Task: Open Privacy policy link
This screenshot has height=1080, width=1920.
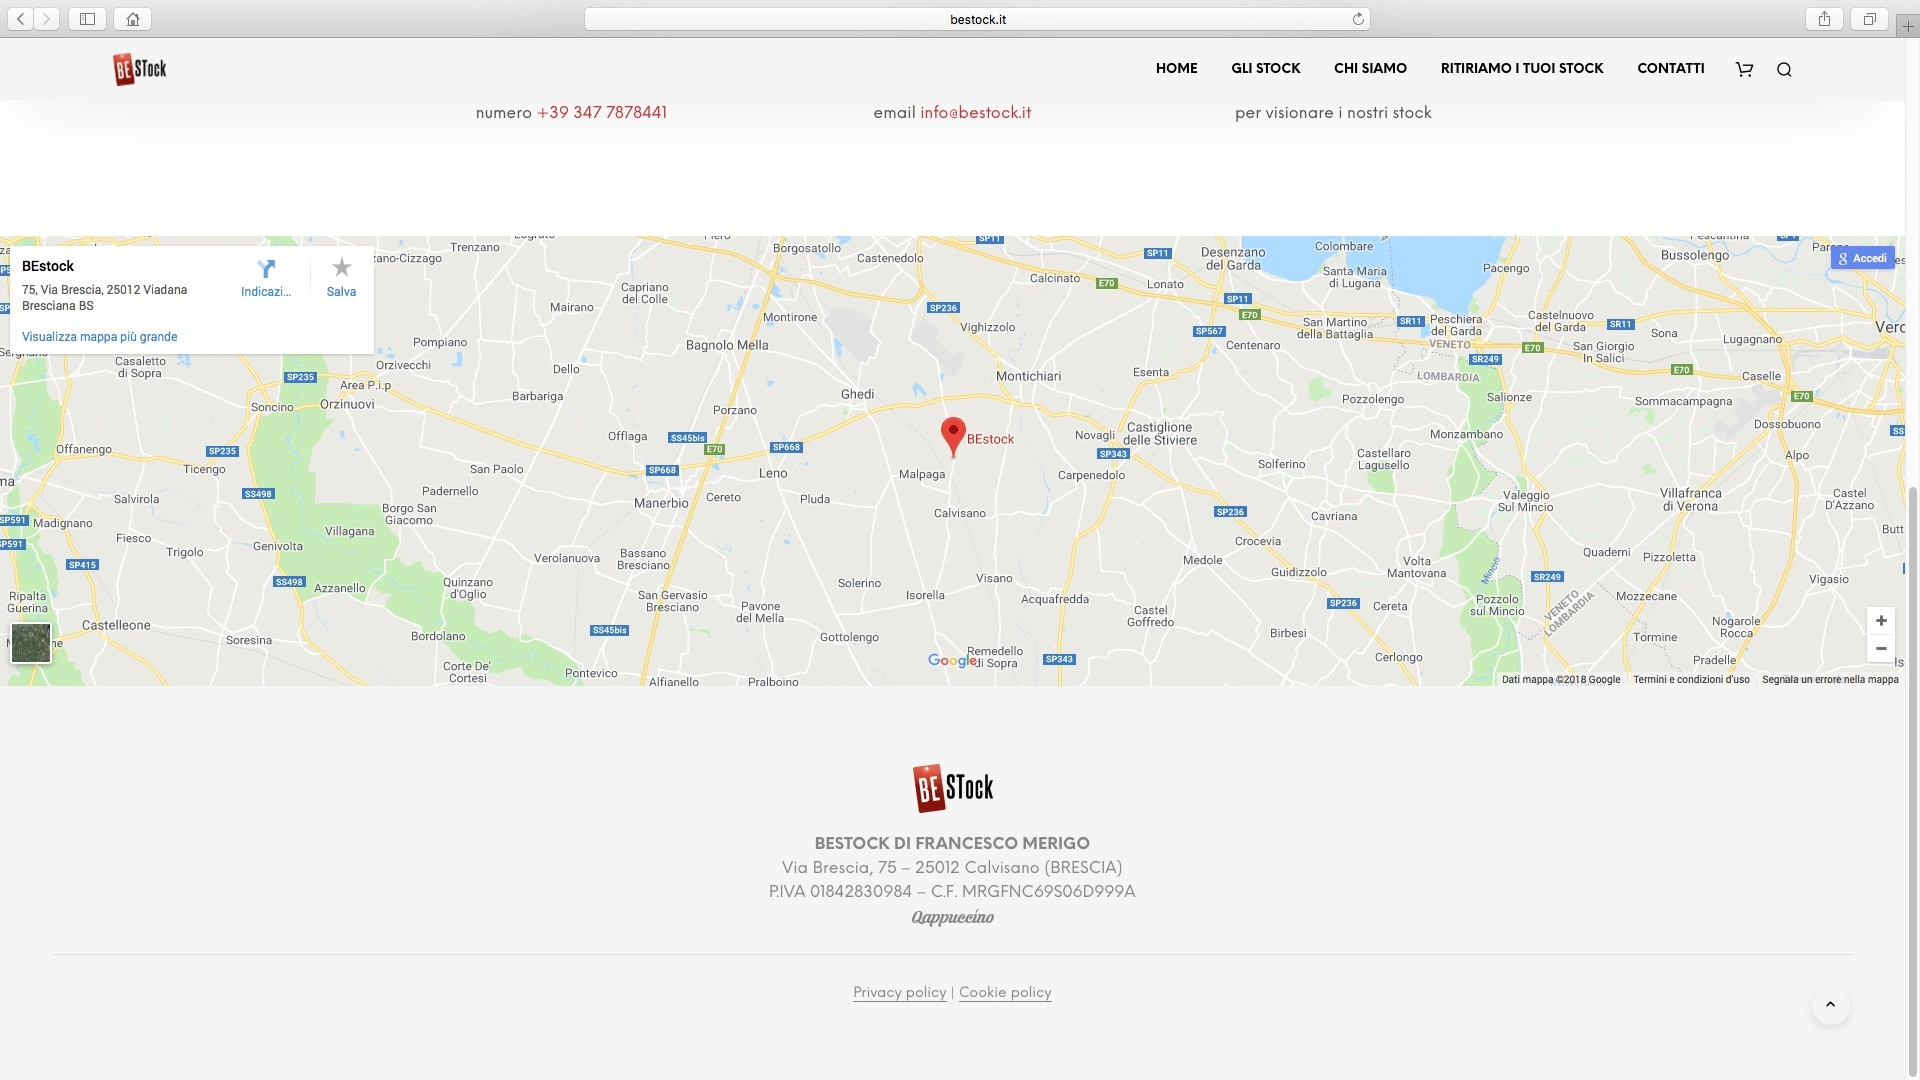Action: 899,992
